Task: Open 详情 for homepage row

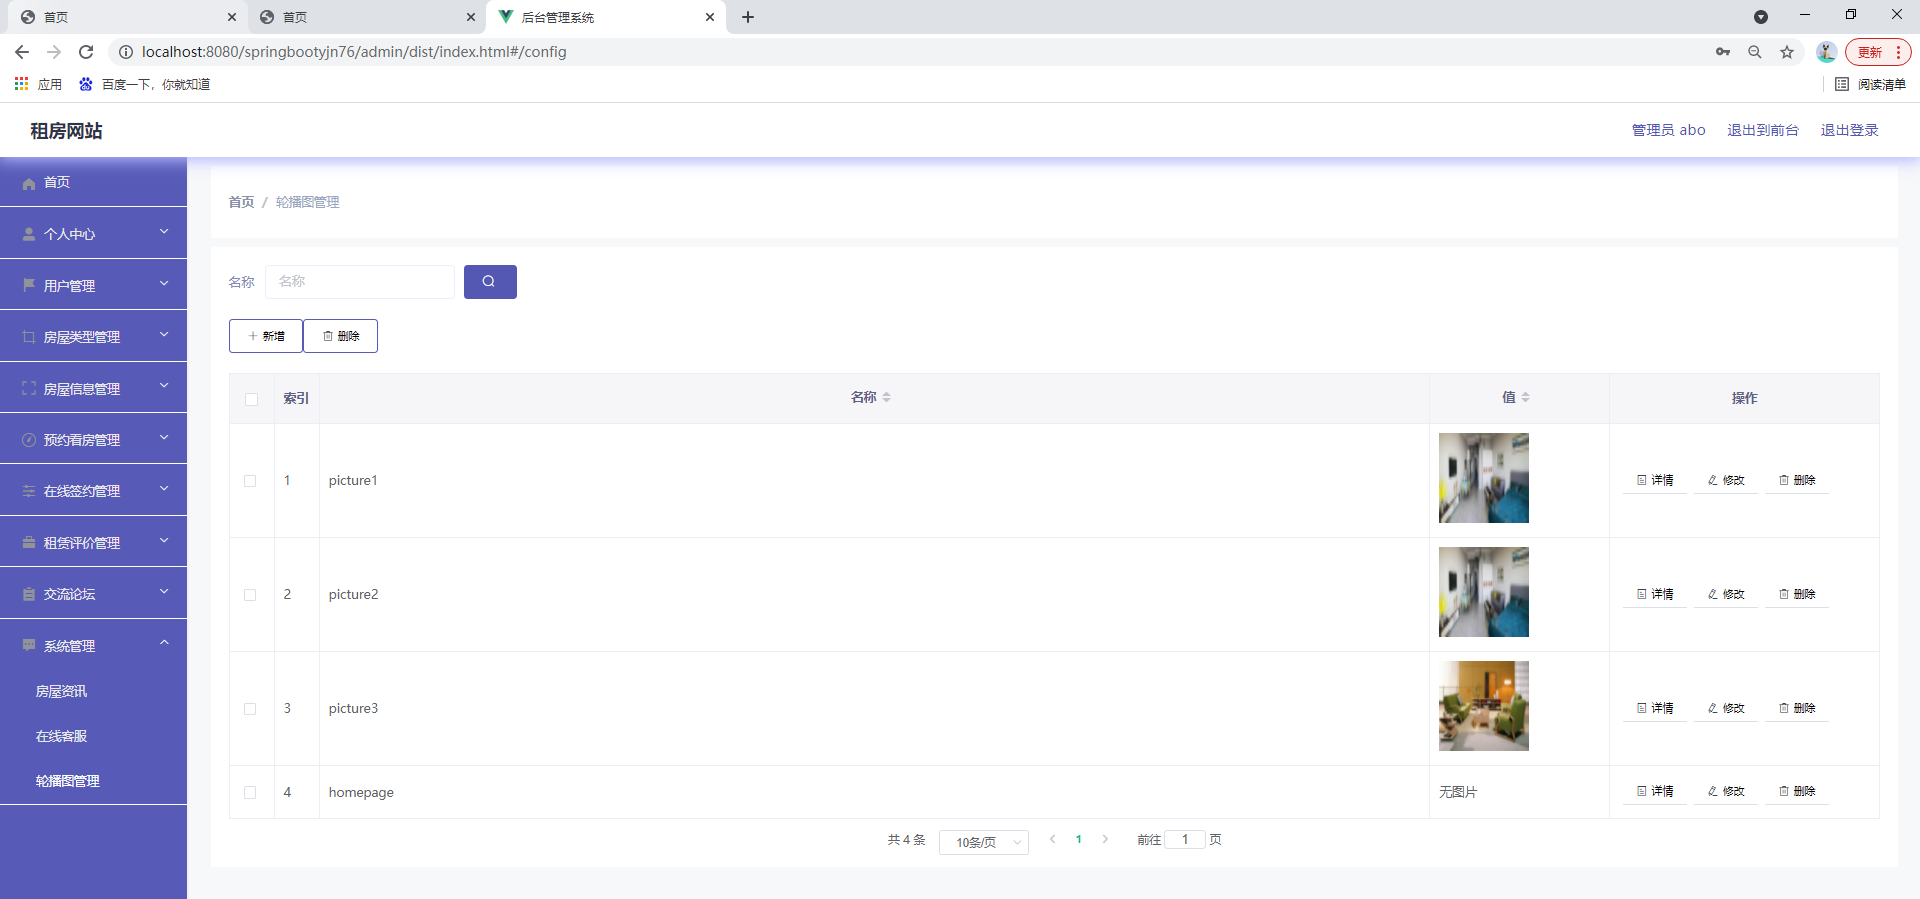Action: [1655, 792]
